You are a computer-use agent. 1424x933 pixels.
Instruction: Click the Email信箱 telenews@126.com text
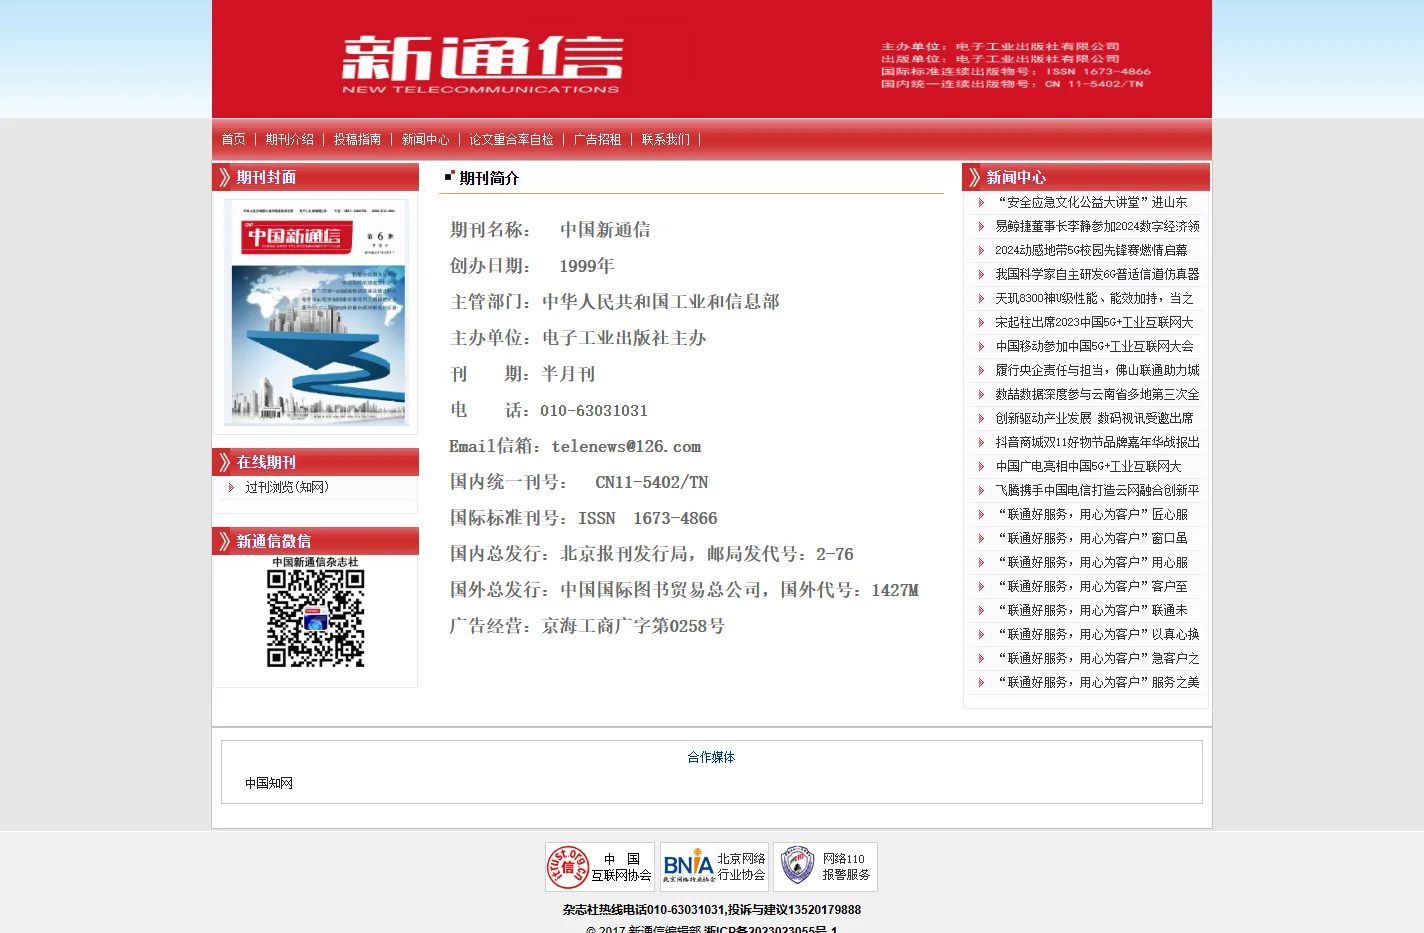click(x=575, y=446)
